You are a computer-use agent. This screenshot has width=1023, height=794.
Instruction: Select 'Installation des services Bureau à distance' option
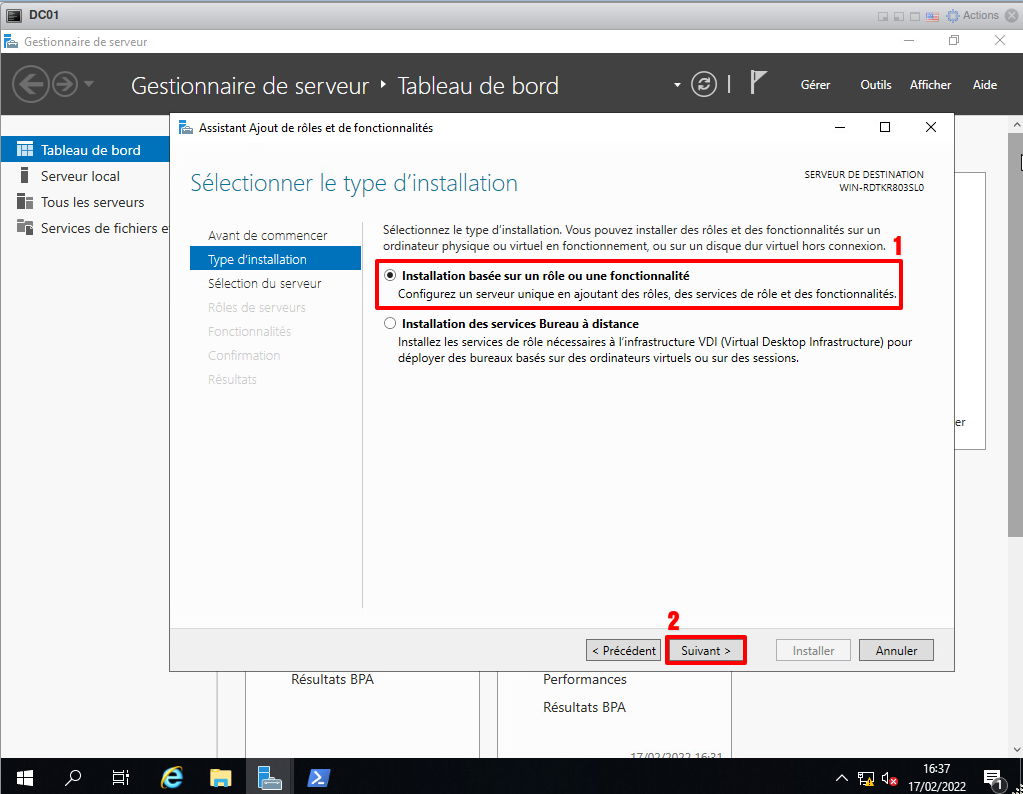[390, 324]
